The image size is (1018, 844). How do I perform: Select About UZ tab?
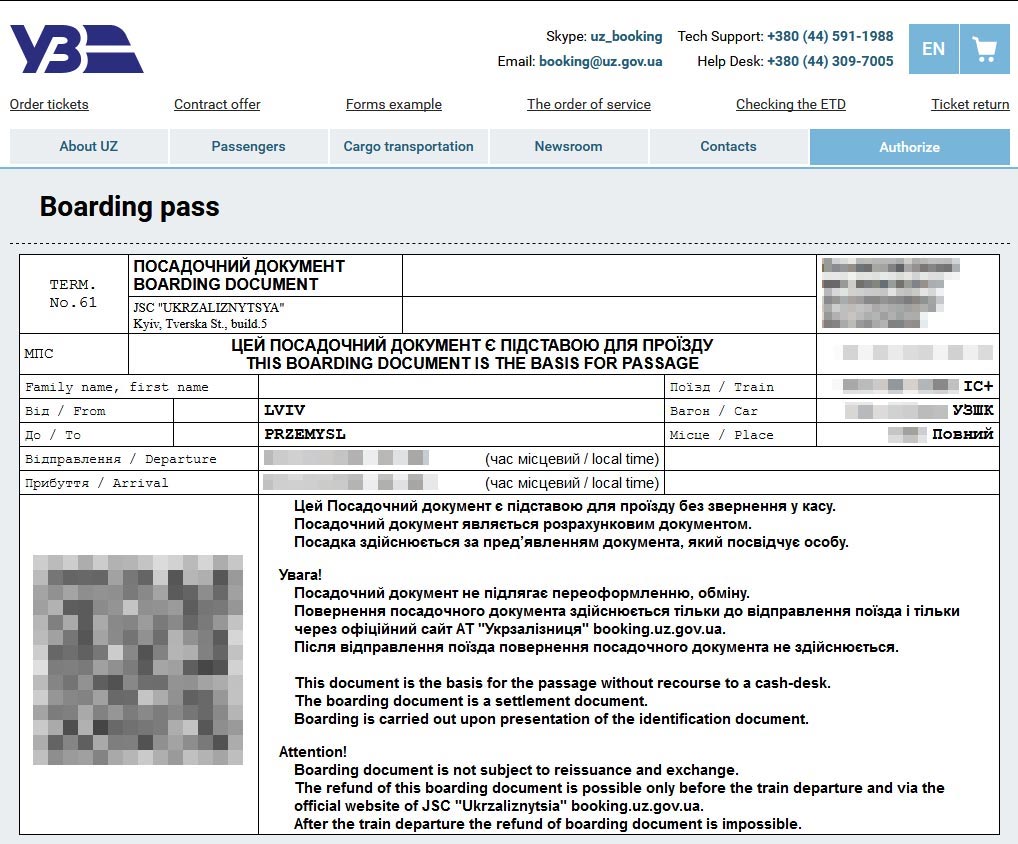tap(89, 147)
